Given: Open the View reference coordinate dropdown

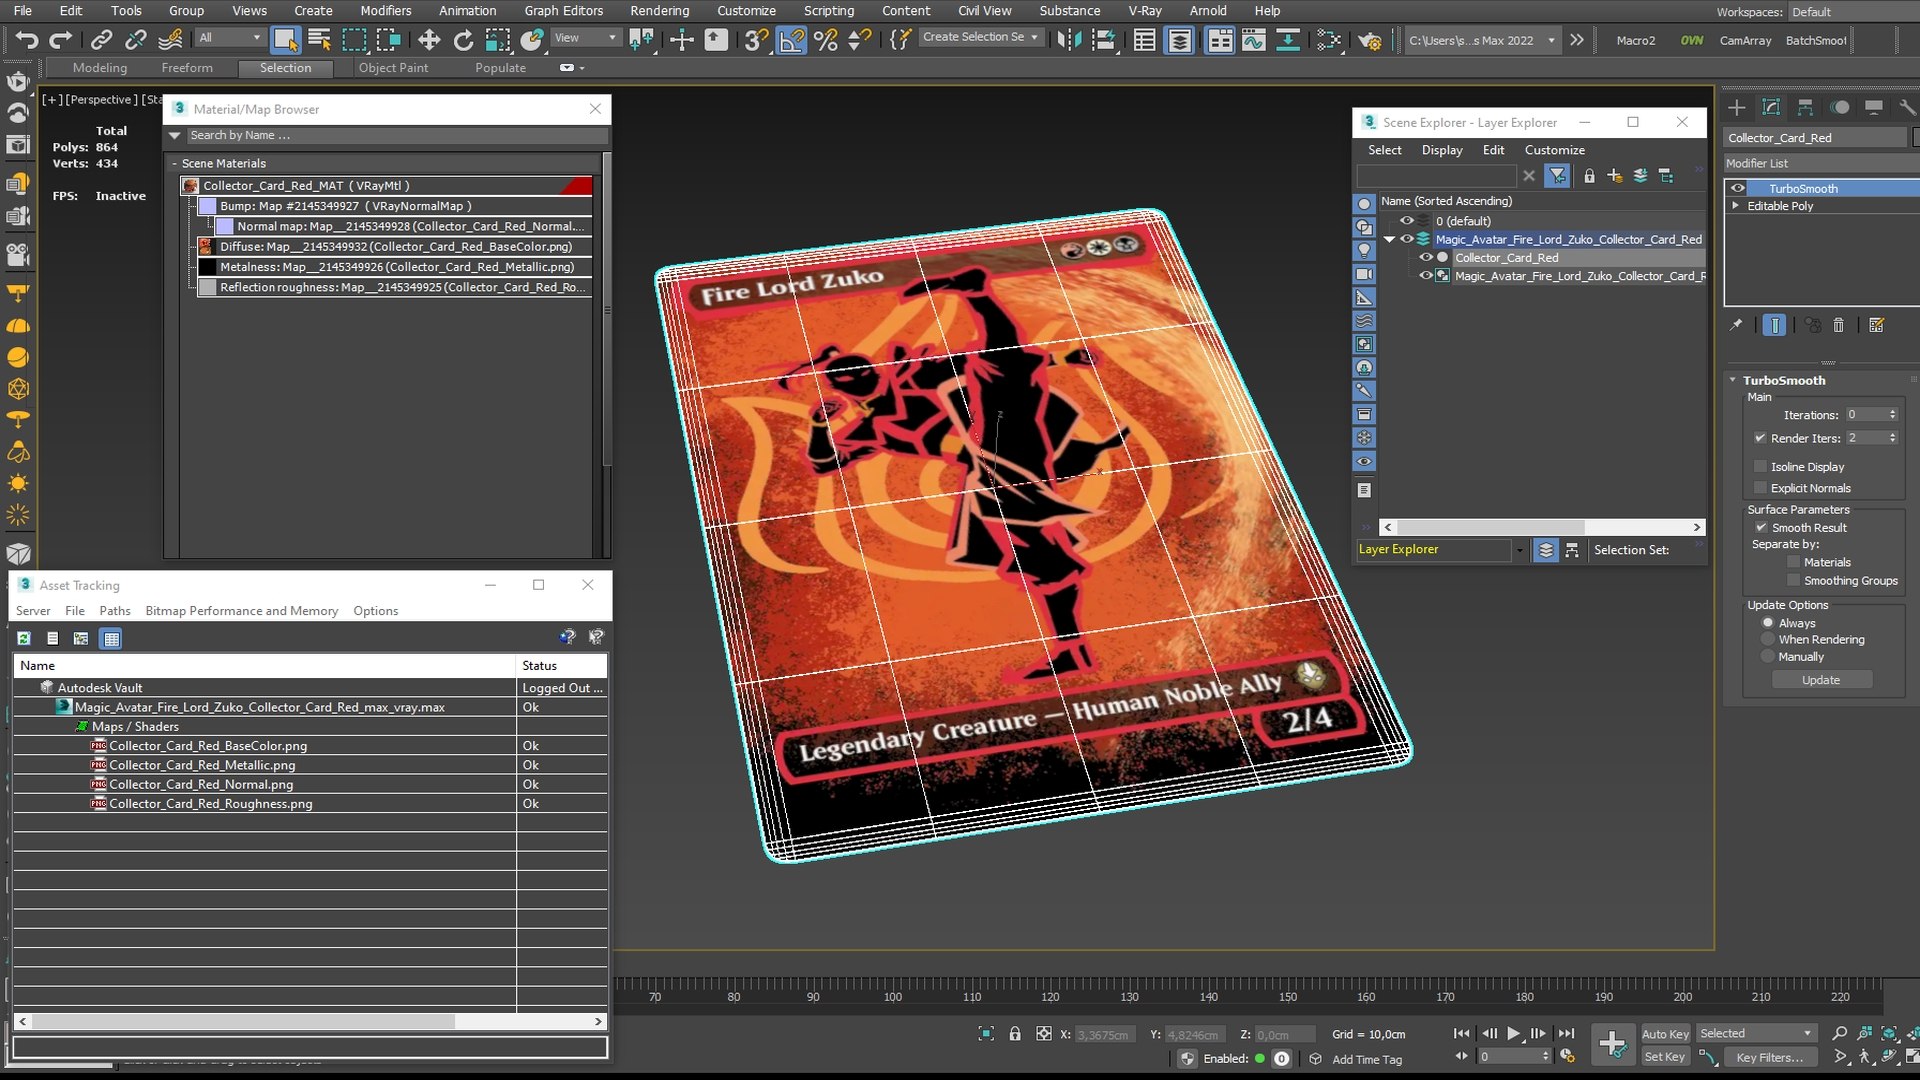Looking at the screenshot, I should pyautogui.click(x=586, y=38).
